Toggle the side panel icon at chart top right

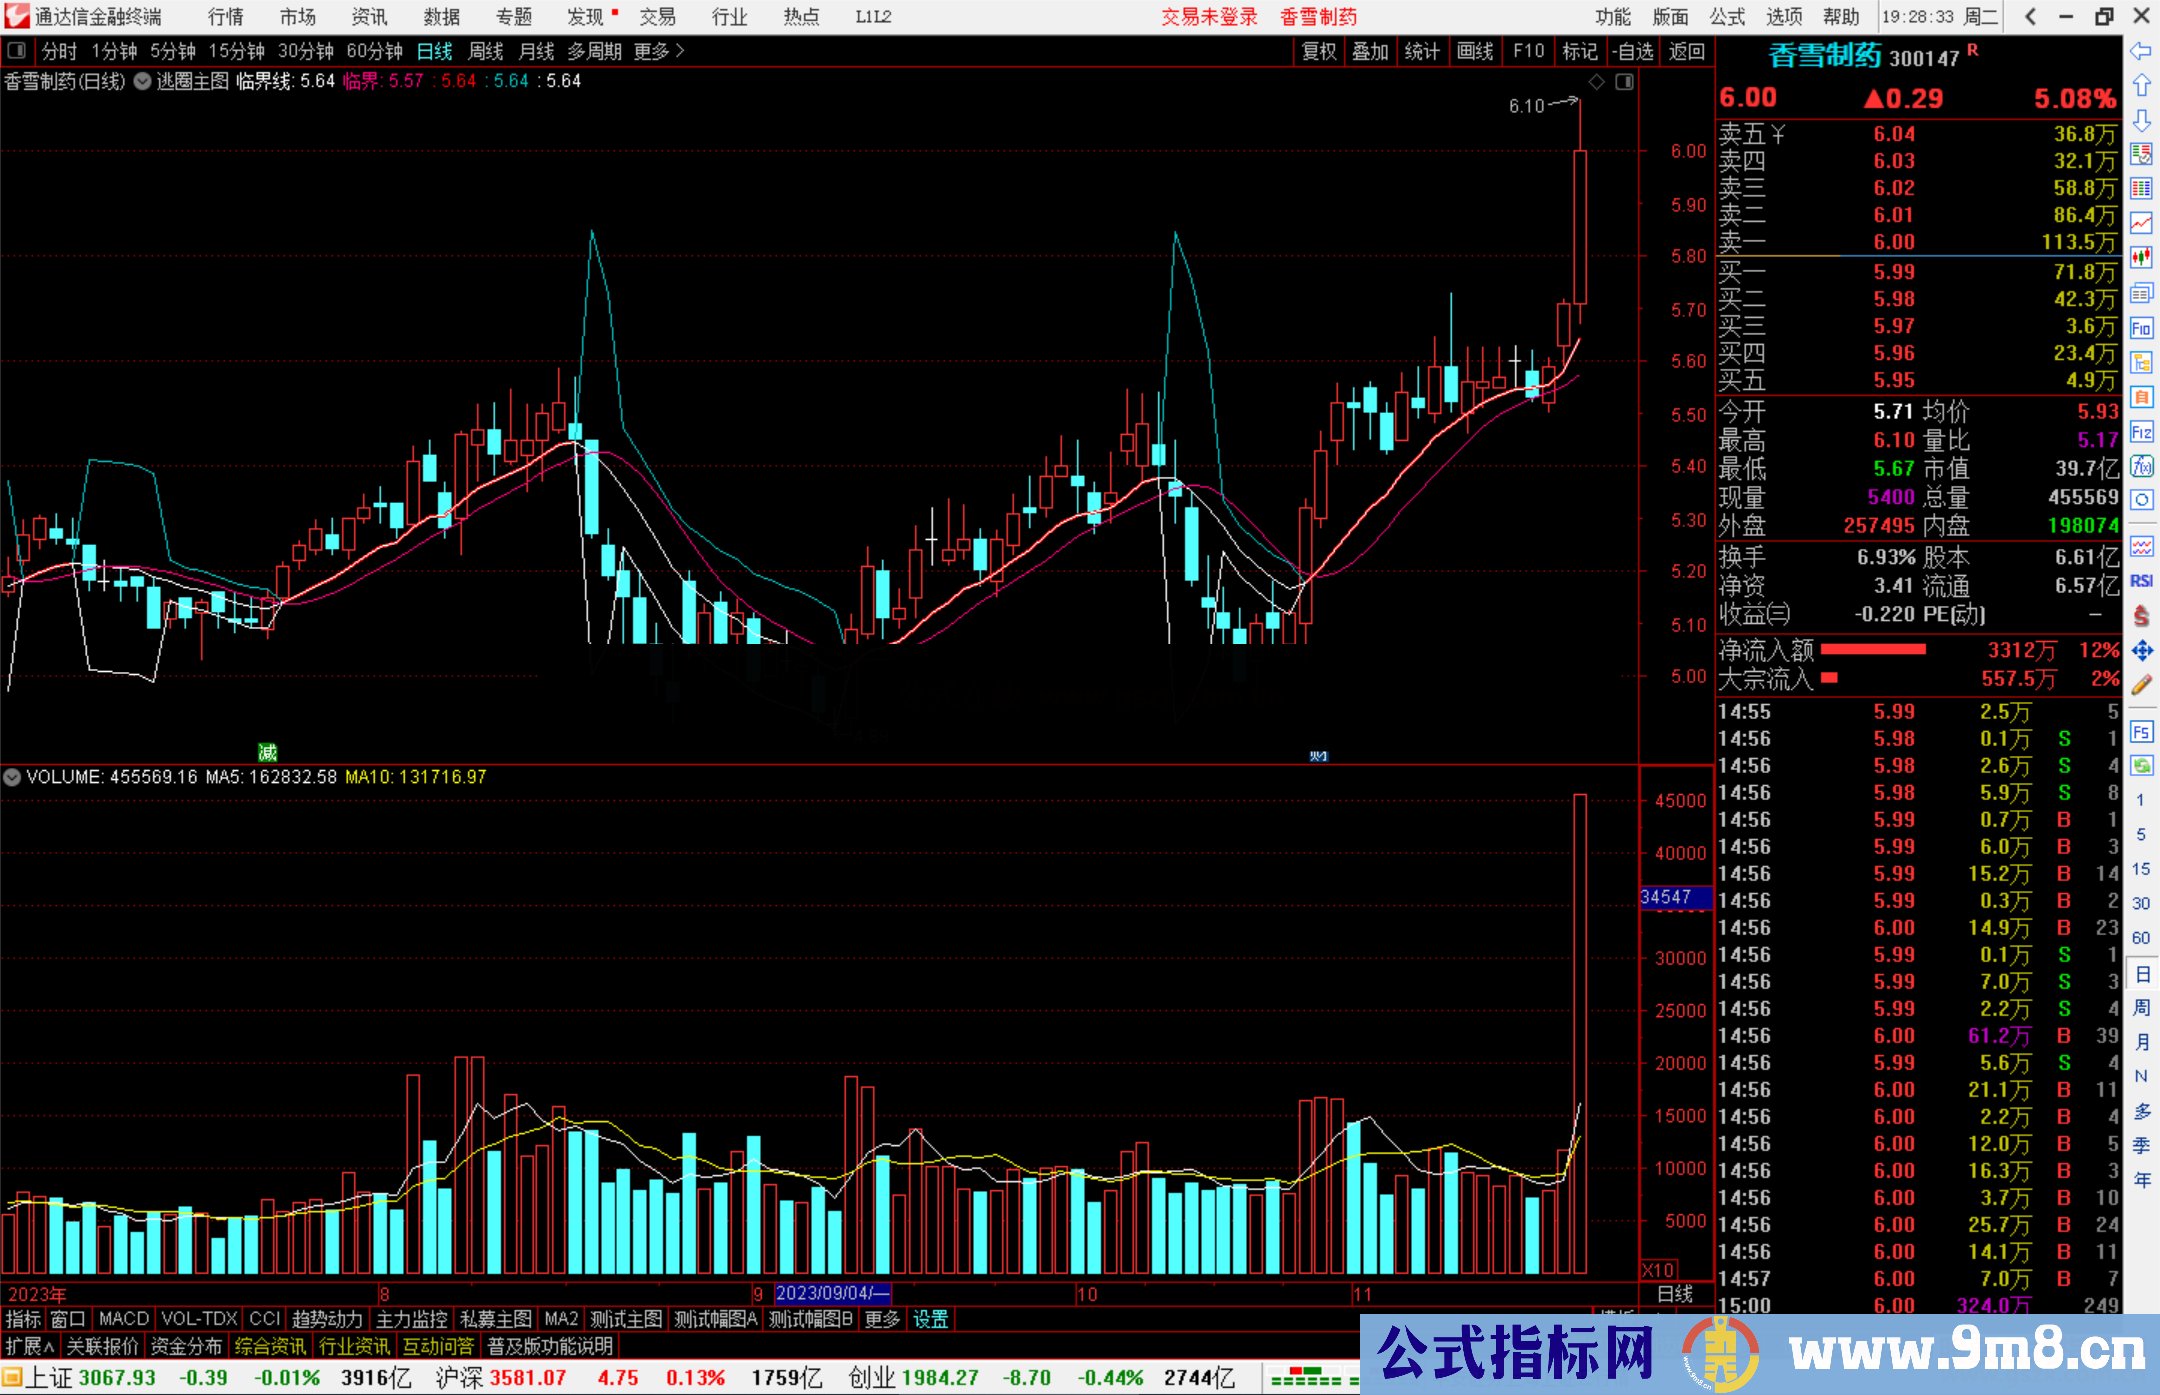click(1624, 82)
